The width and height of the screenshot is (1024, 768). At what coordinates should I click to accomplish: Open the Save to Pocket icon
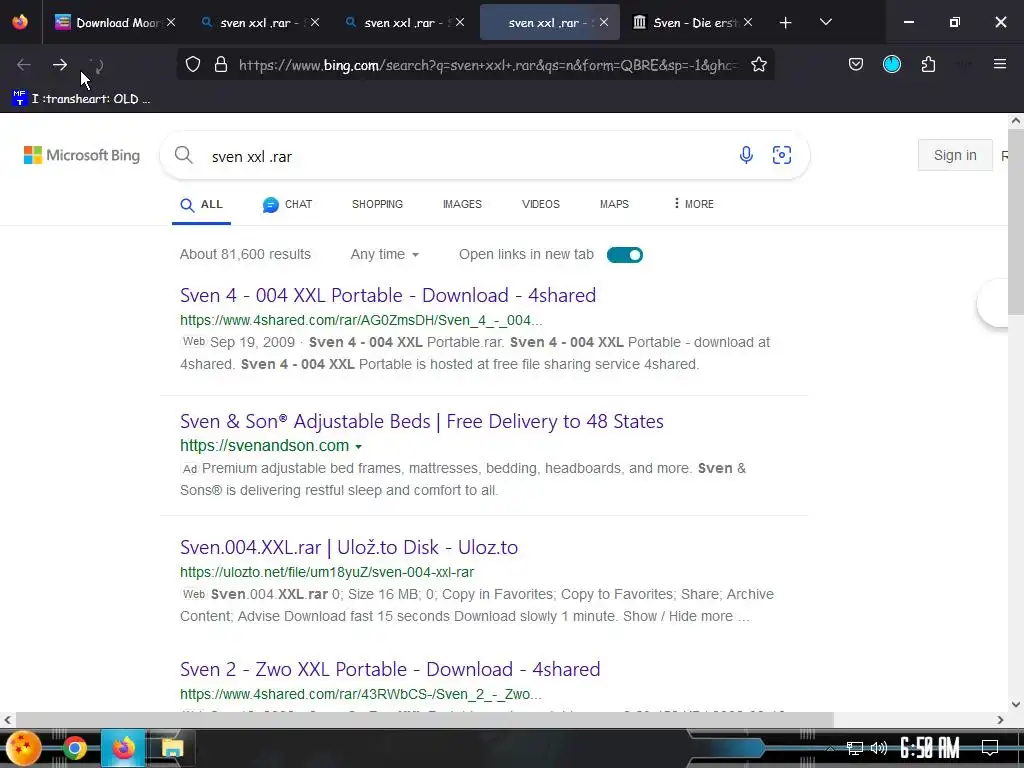click(856, 64)
